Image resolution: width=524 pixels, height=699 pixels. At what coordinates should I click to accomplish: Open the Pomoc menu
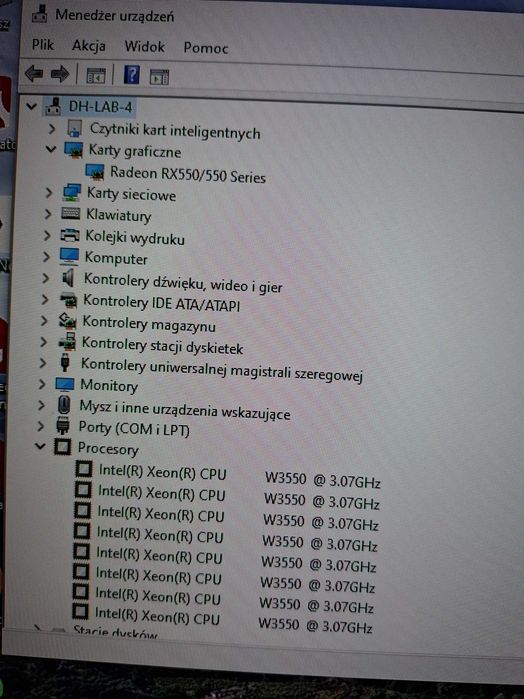pyautogui.click(x=206, y=48)
